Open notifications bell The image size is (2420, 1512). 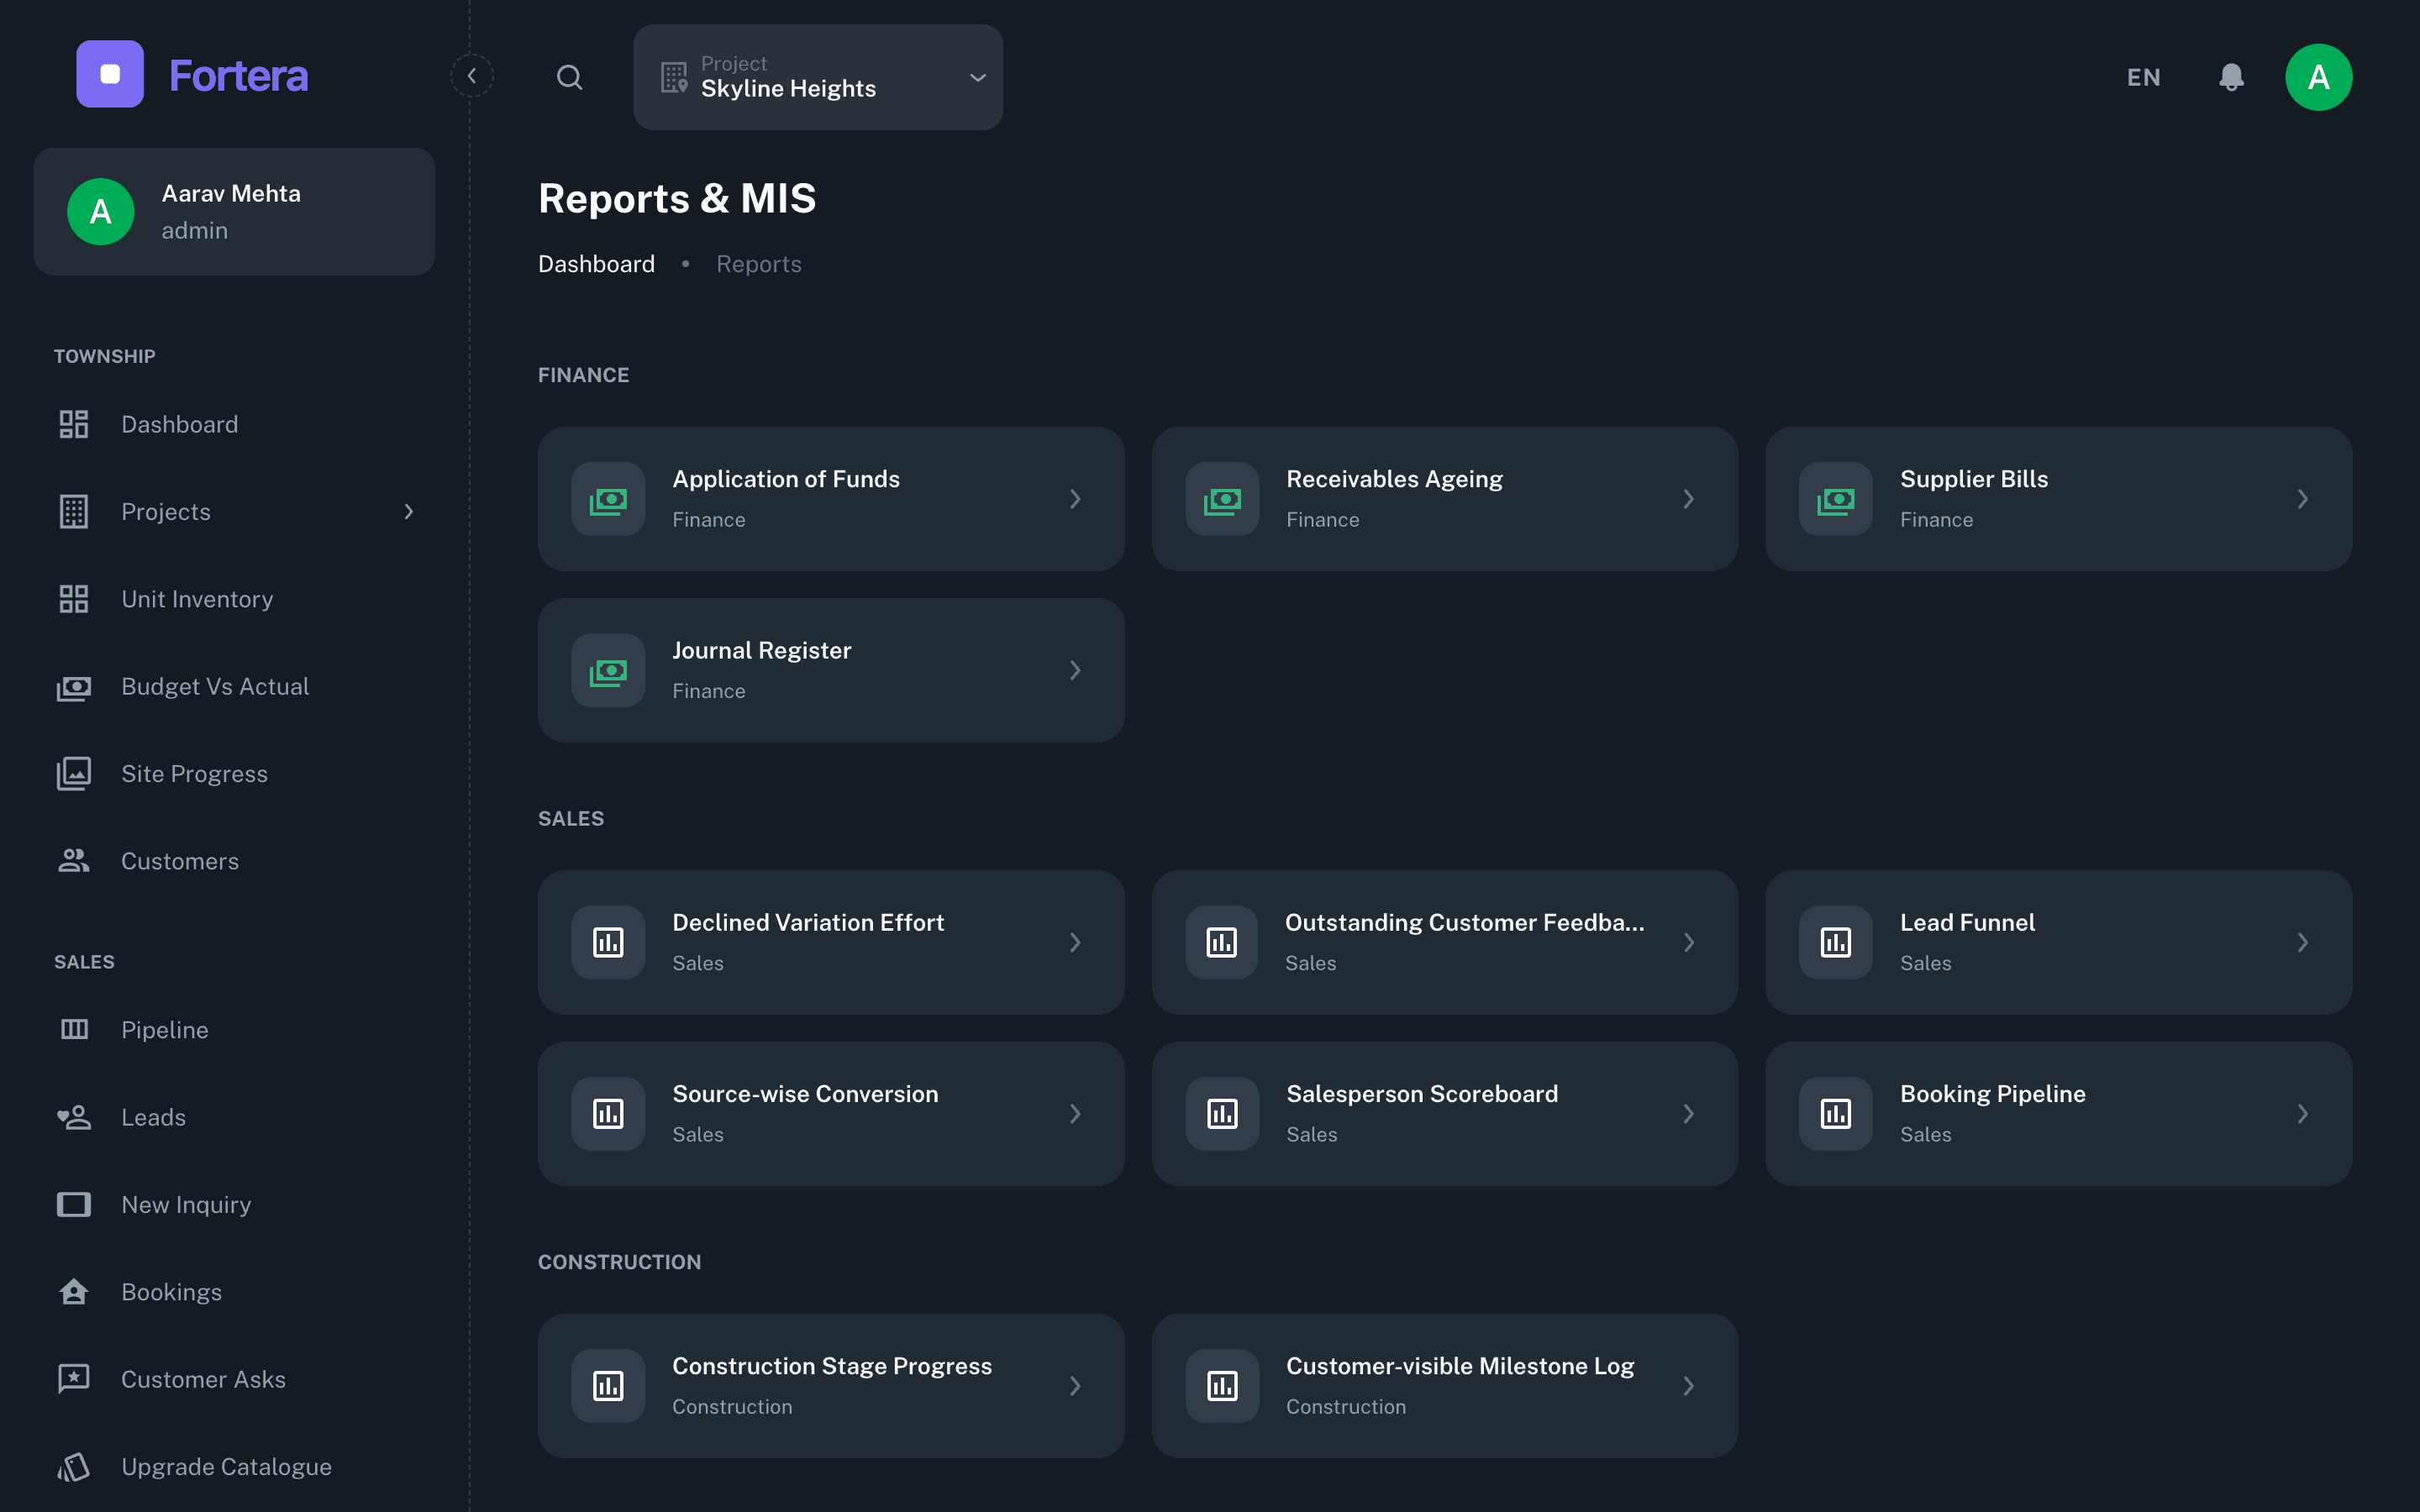2231,77
